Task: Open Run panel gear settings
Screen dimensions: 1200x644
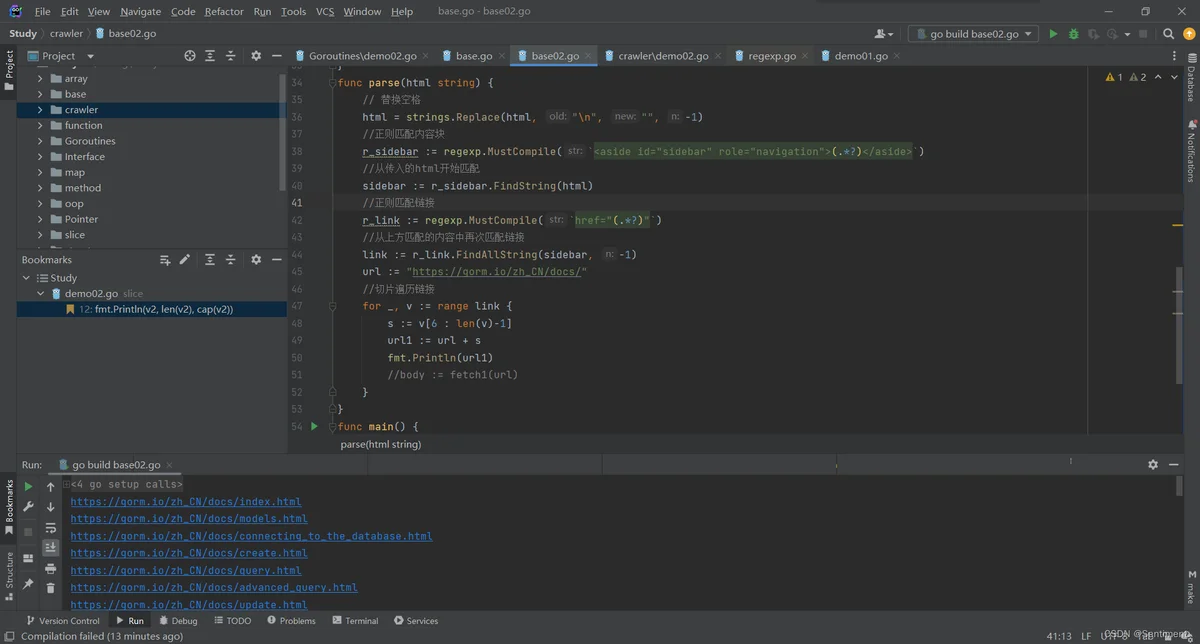Action: (x=1153, y=465)
